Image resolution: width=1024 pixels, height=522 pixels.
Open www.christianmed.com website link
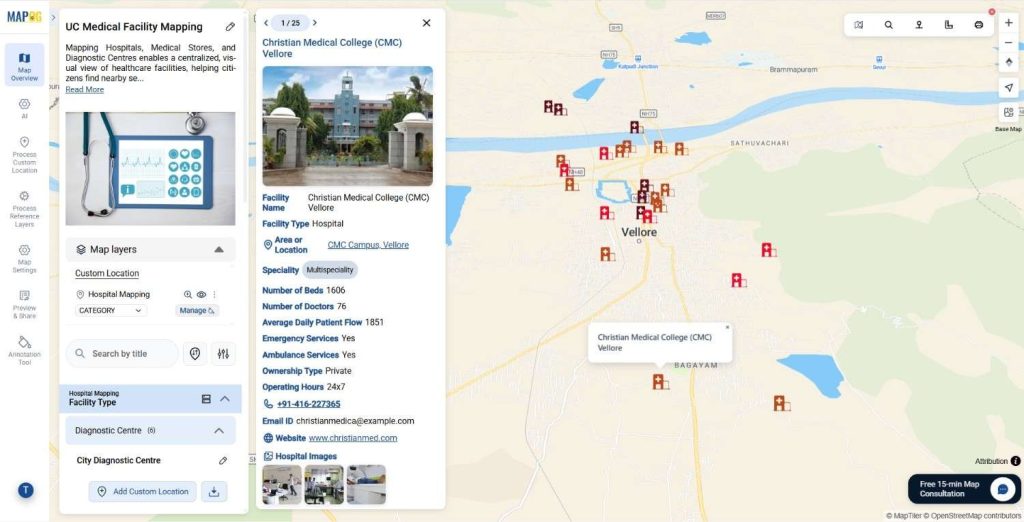click(353, 438)
